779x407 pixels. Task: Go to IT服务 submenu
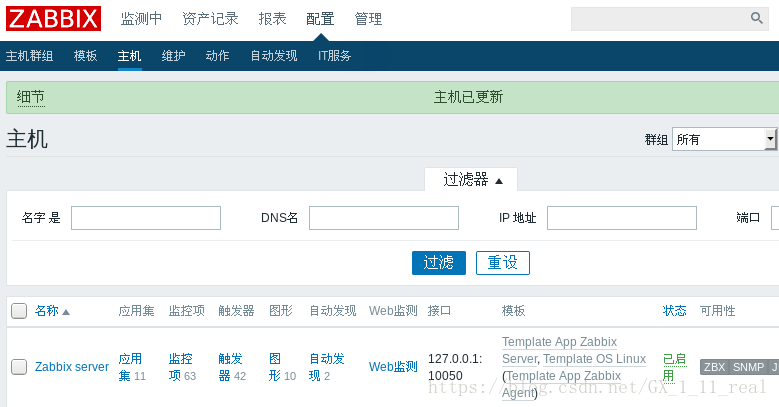tap(334, 56)
